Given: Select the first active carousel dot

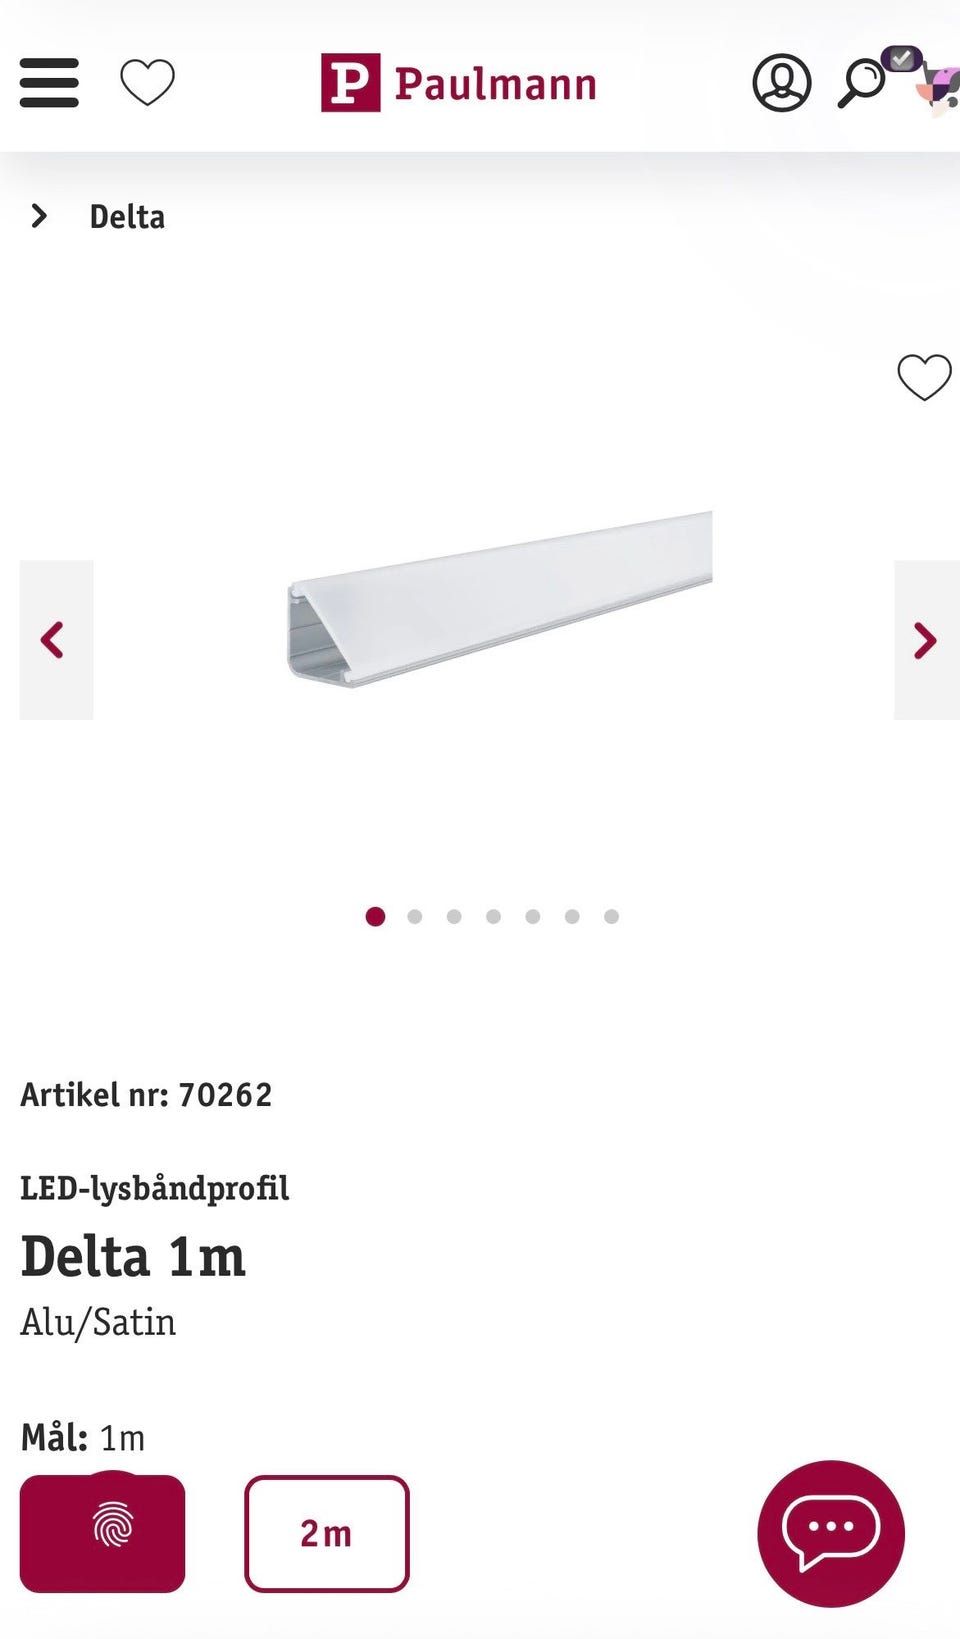Looking at the screenshot, I should click(375, 916).
